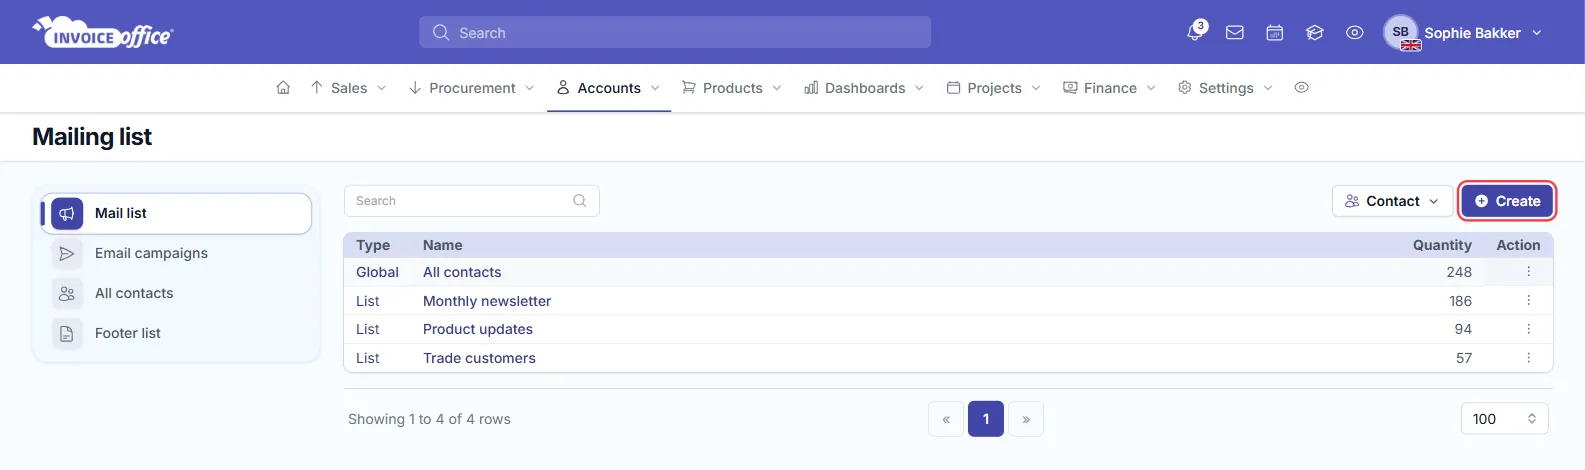Open the Settings menu
1585x470 pixels.
click(x=1226, y=88)
